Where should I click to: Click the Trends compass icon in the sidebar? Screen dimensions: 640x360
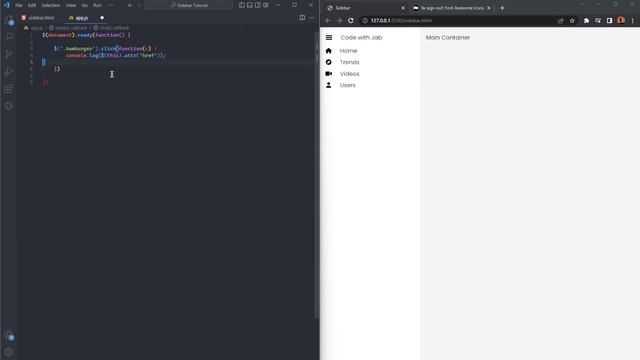click(x=329, y=62)
